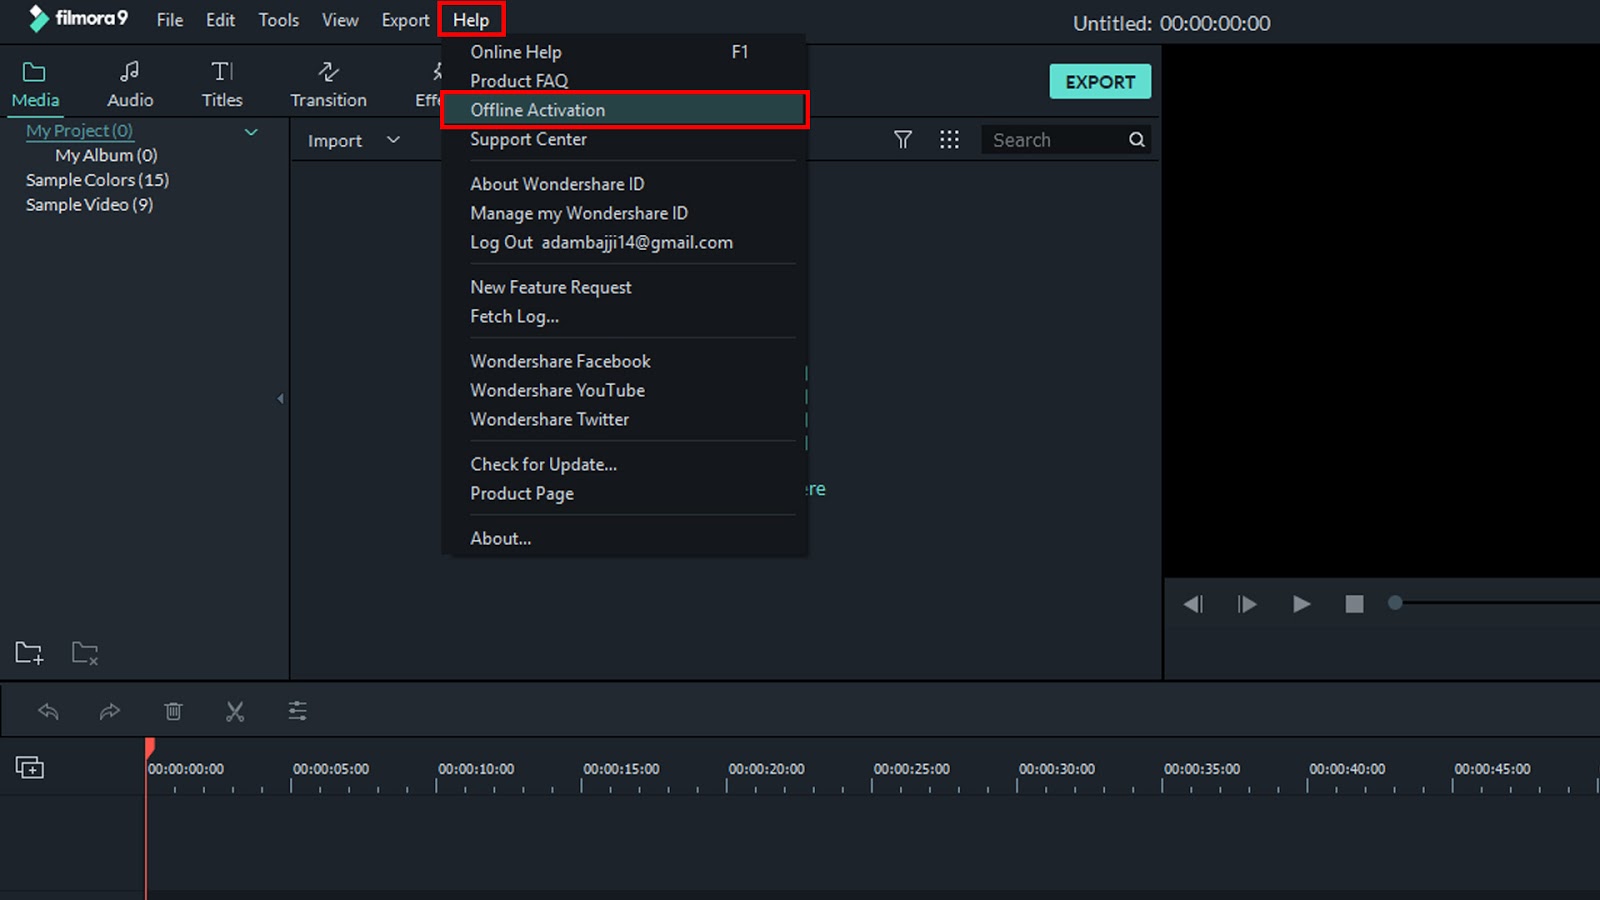1600x900 pixels.
Task: Toggle the grid view icon
Action: click(x=949, y=140)
